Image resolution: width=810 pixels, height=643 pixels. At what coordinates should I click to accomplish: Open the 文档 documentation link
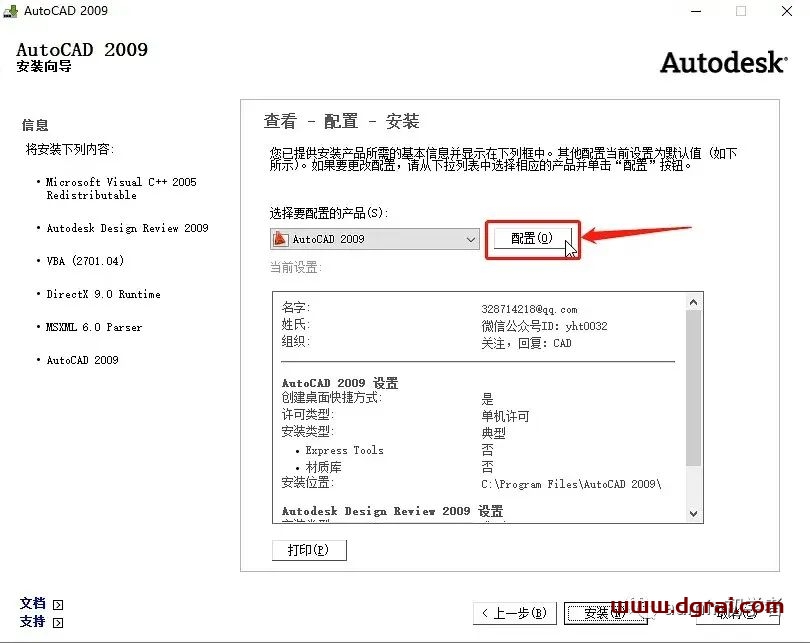(x=33, y=603)
